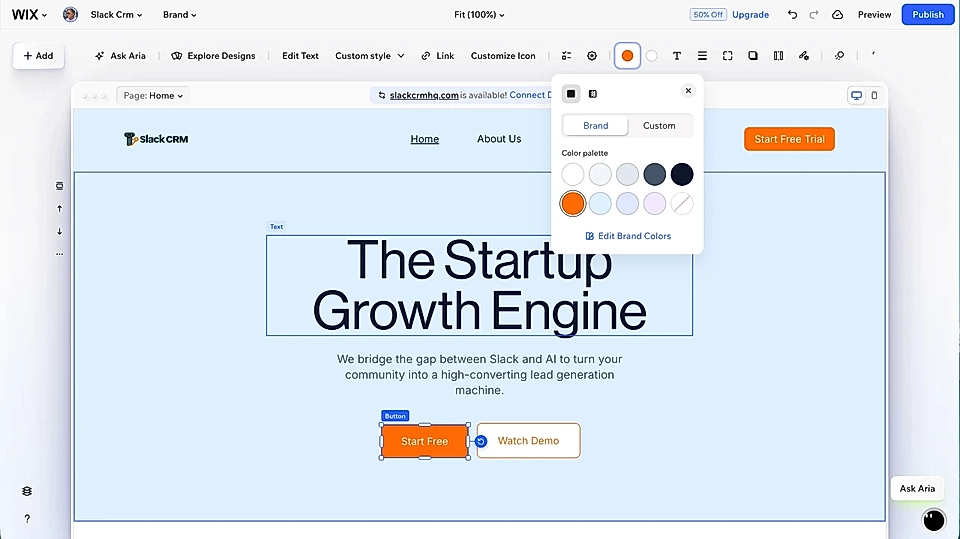Click the orange fill color toolbar button

(627, 56)
